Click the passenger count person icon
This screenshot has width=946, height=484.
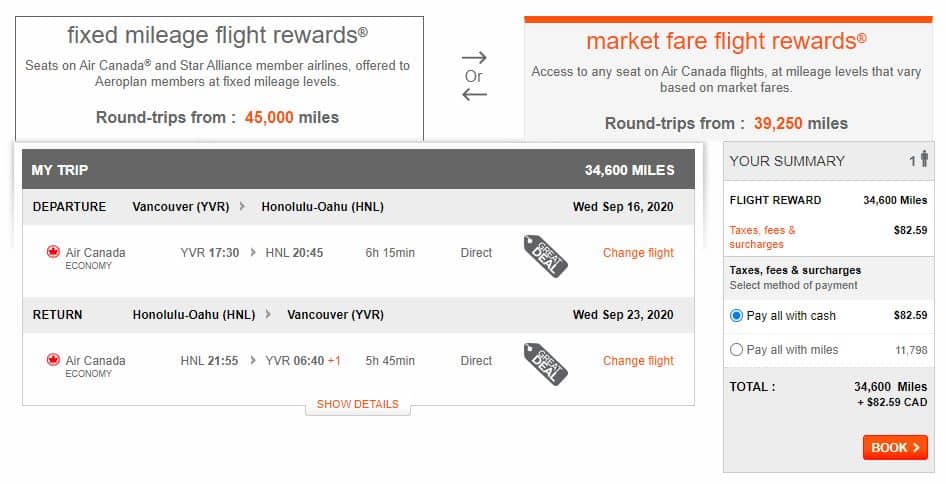click(924, 159)
